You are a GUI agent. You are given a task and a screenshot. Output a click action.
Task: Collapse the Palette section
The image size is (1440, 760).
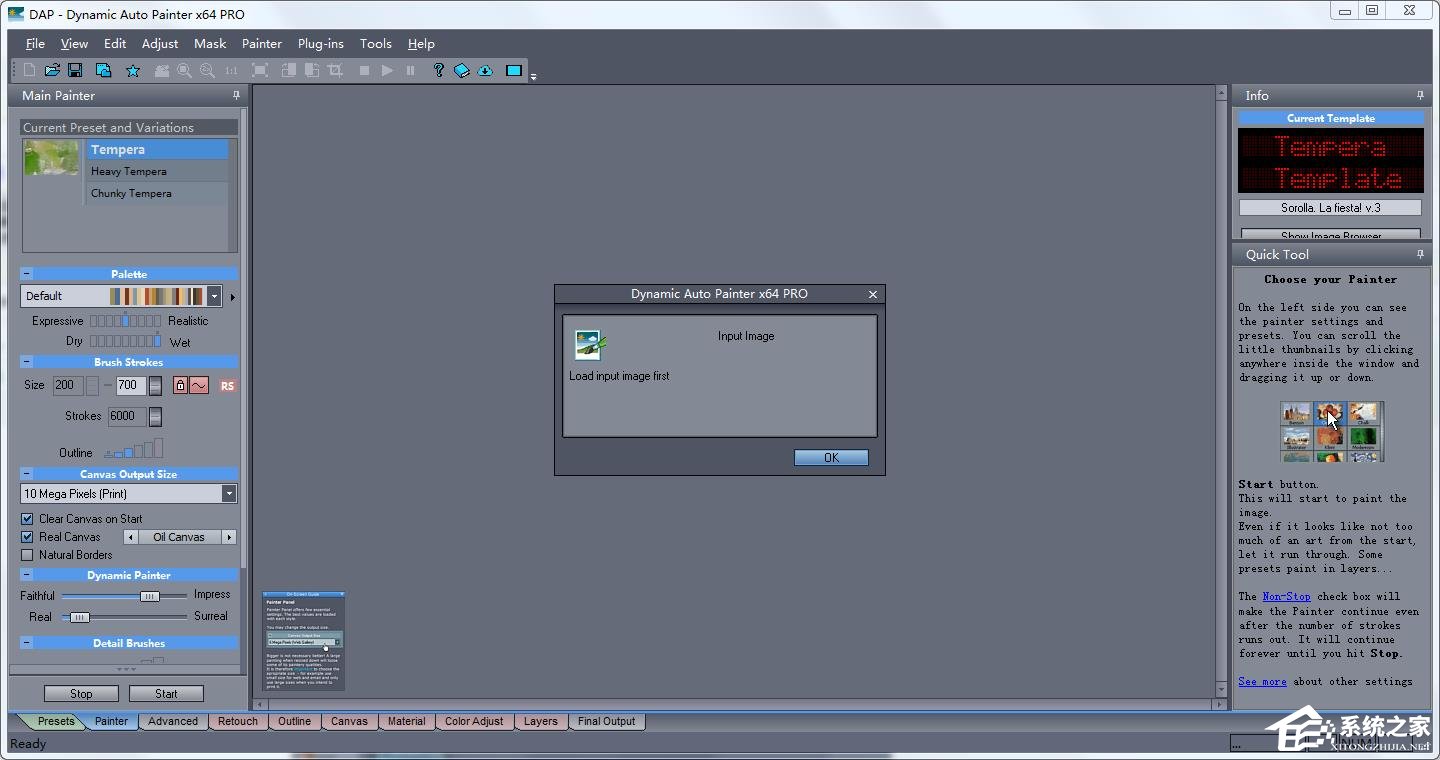pyautogui.click(x=27, y=273)
